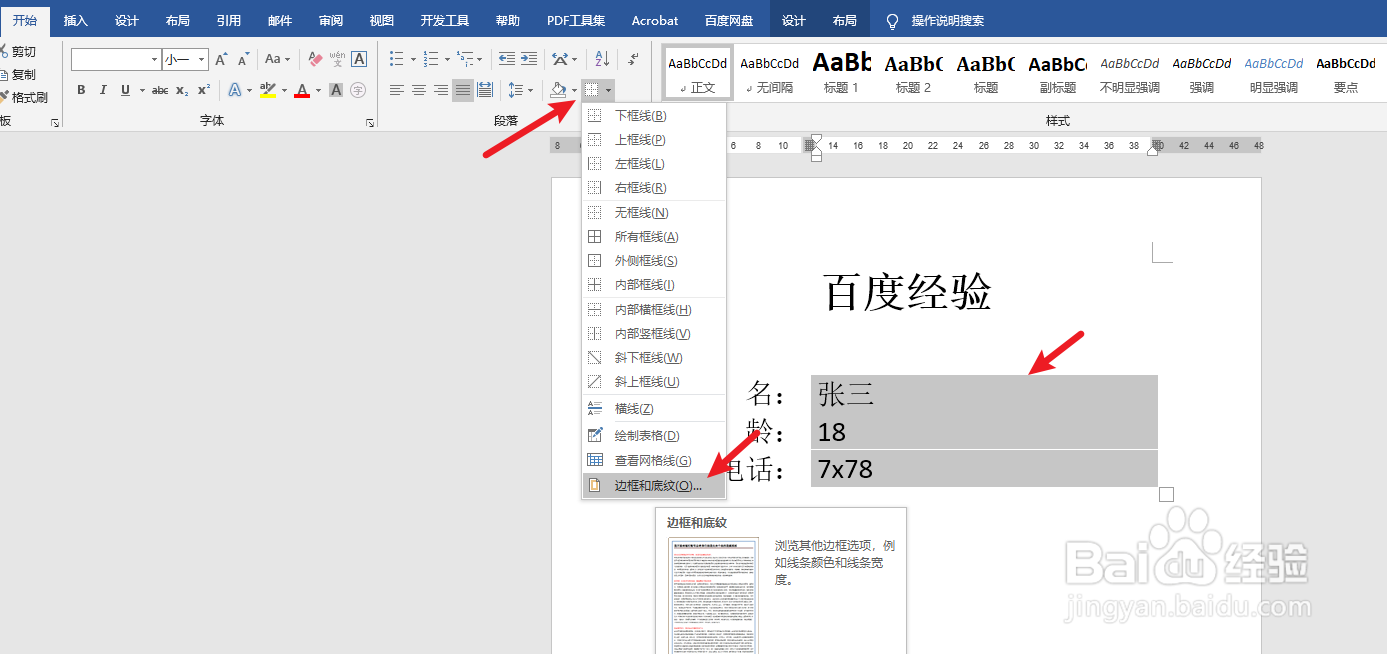This screenshot has height=654, width=1387.
Task: Toggle show paragraph marks icon
Action: (x=632, y=60)
